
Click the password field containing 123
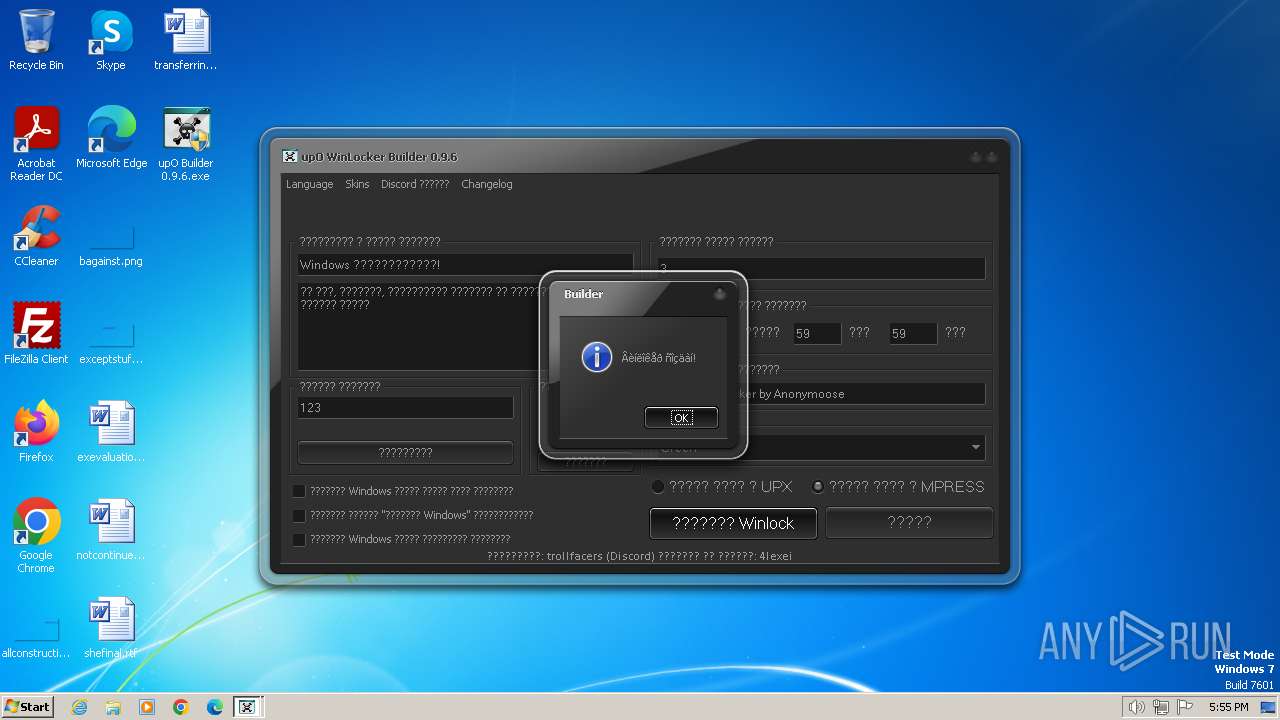coord(405,407)
